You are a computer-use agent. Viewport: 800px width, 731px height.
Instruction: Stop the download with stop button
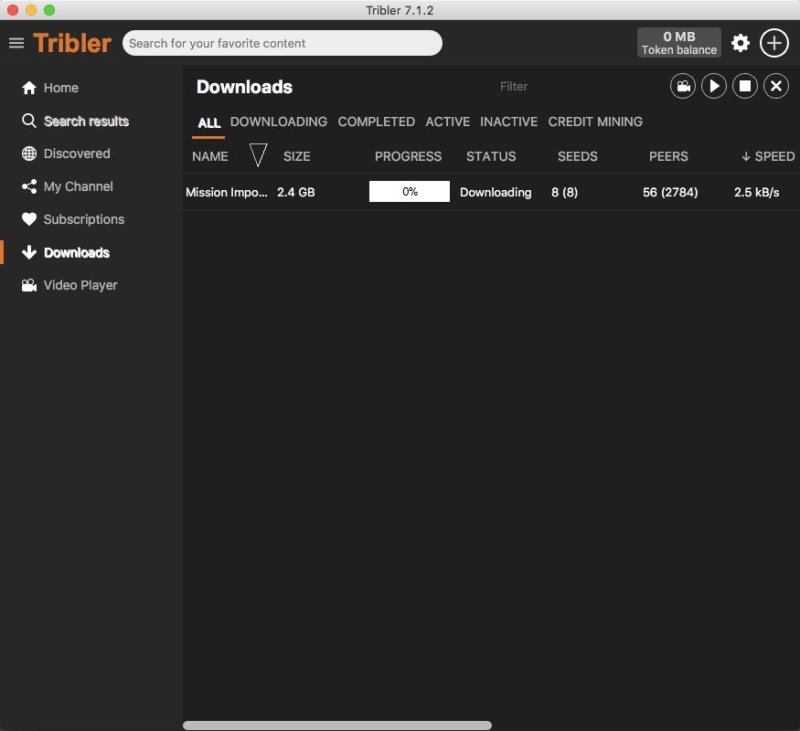[x=745, y=86]
